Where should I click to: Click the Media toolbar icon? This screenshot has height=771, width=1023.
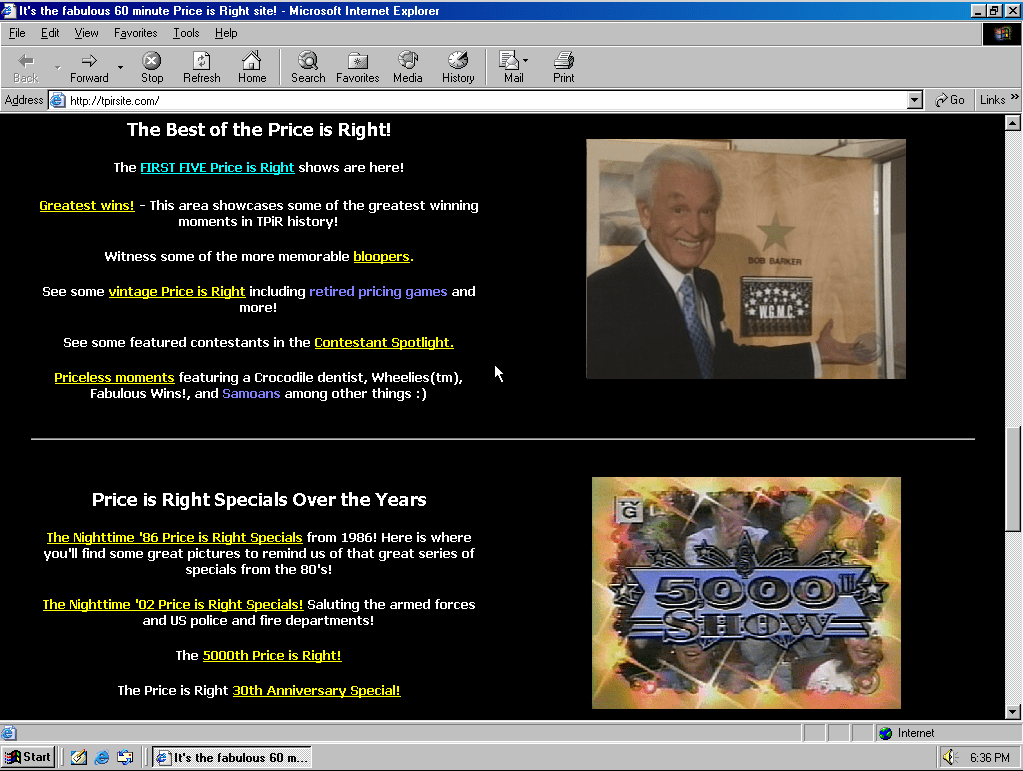pyautogui.click(x=407, y=67)
